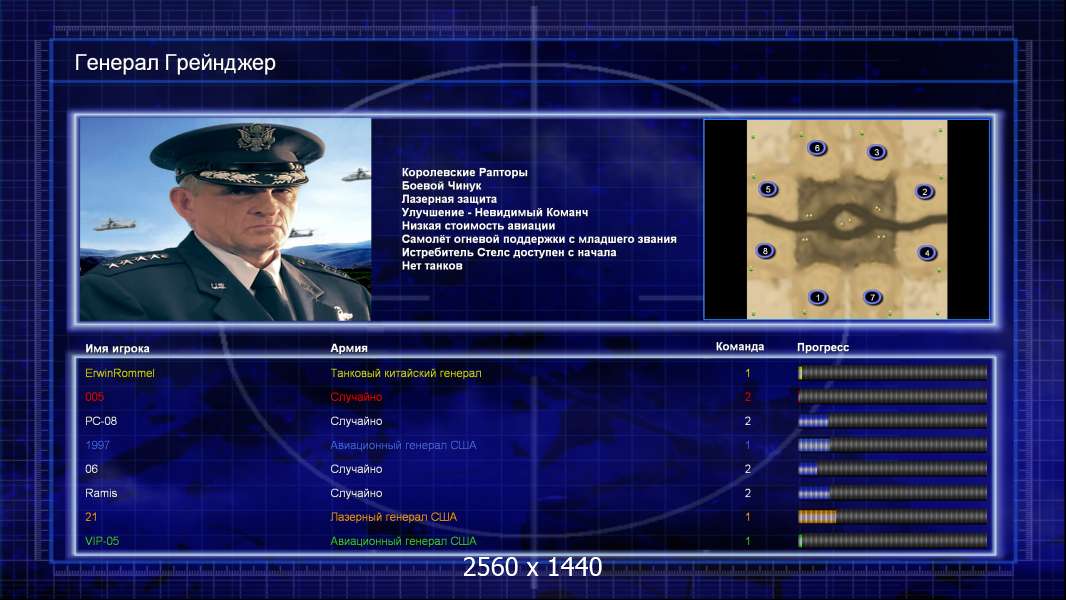Click 'Низкая стоимость авиации' text
1066x600 pixels.
[478, 226]
